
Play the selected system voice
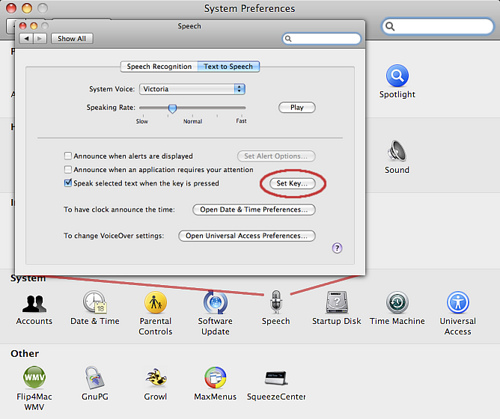pyautogui.click(x=297, y=107)
